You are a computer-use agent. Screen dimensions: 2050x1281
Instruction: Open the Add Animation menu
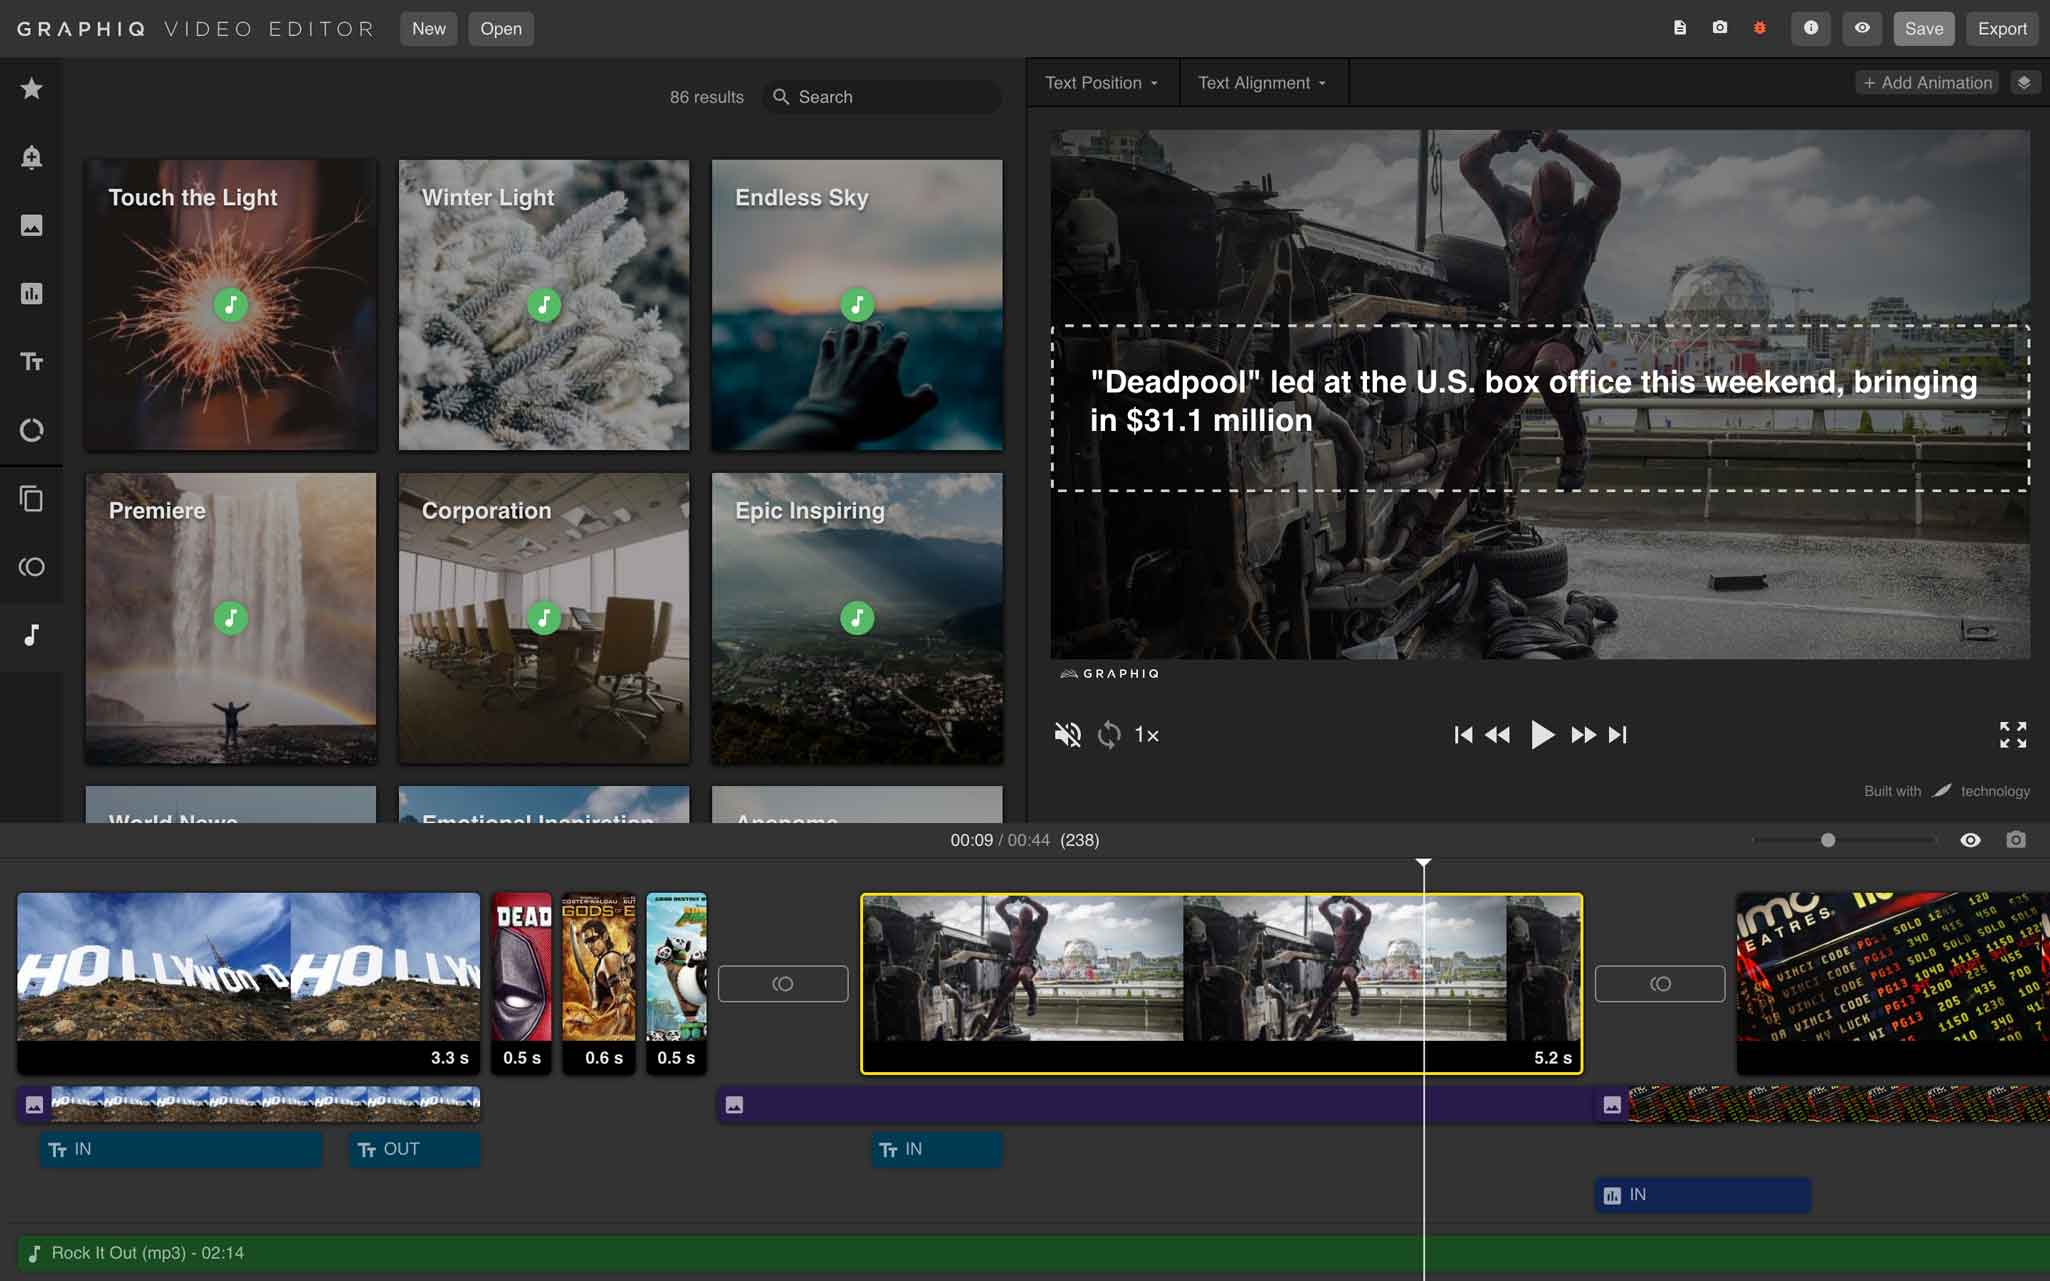pos(1926,82)
